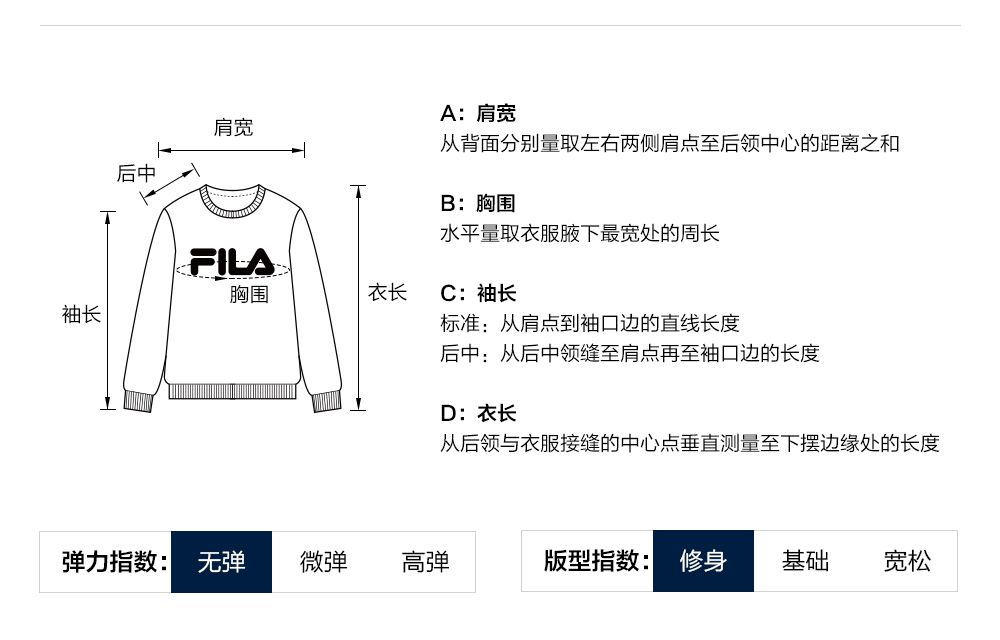Select the 高弹 elasticity option
1000x640 pixels.
tap(425, 562)
